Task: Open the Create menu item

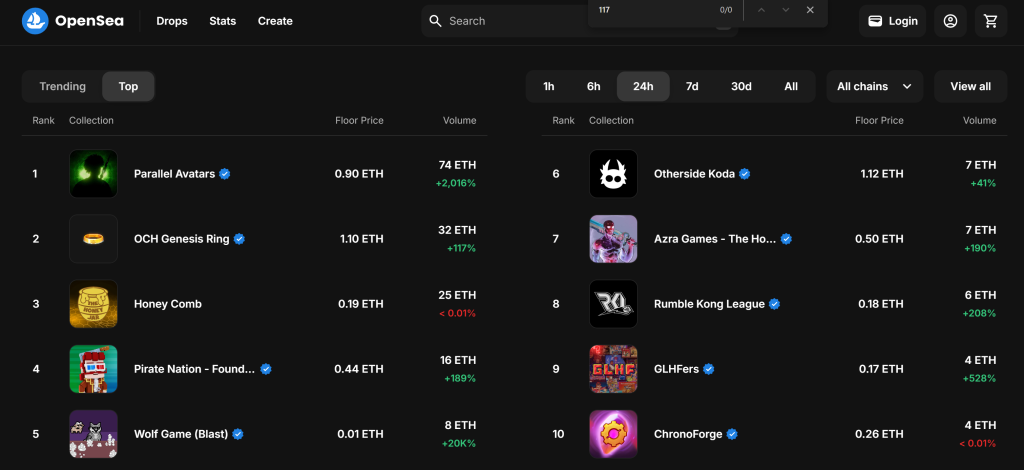Action: 275,21
